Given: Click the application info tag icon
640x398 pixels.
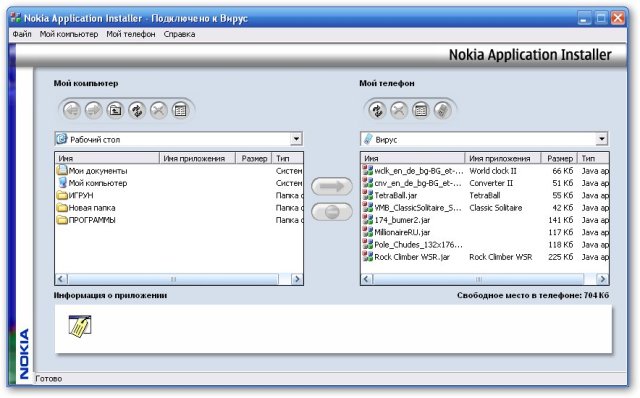Looking at the screenshot, I should [x=80, y=327].
